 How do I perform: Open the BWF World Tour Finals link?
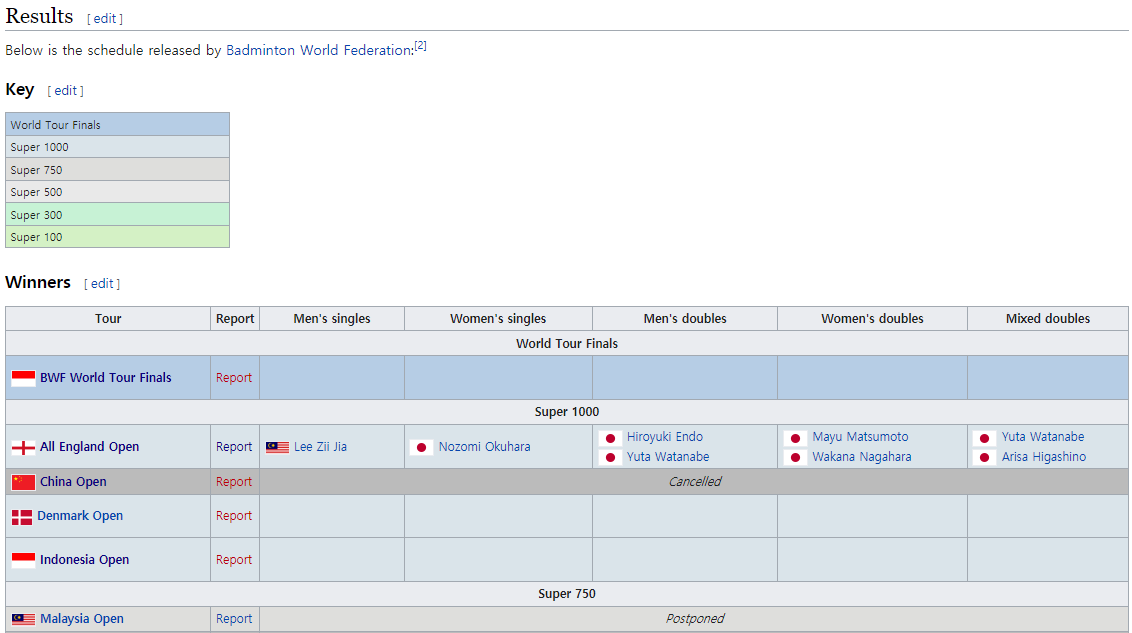coord(105,377)
